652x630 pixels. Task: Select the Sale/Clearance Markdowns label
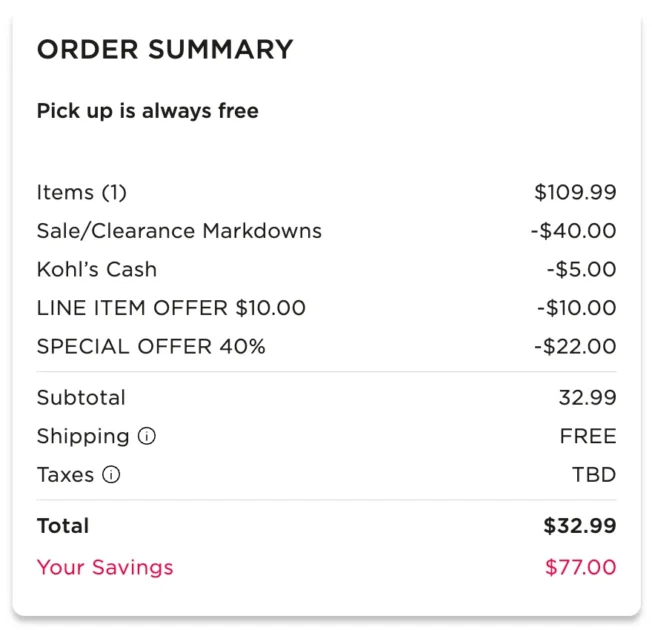179,231
